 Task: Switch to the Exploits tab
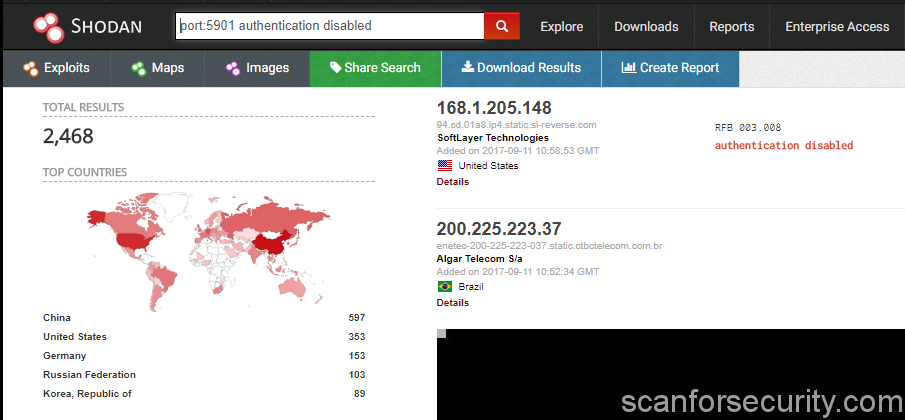click(x=57, y=68)
